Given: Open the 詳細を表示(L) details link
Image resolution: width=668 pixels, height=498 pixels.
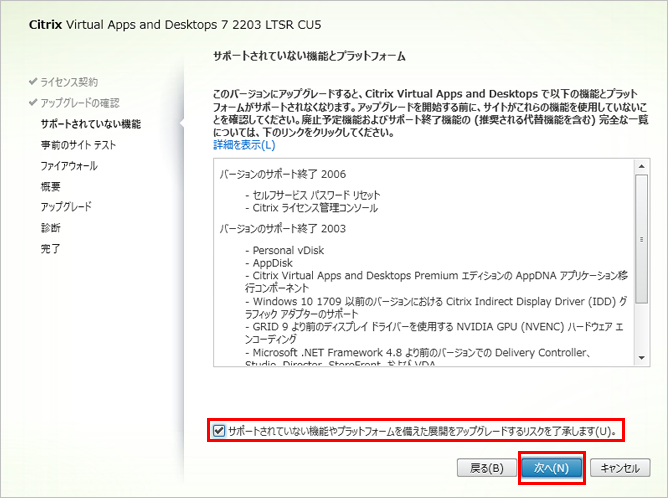Looking at the screenshot, I should [244, 145].
